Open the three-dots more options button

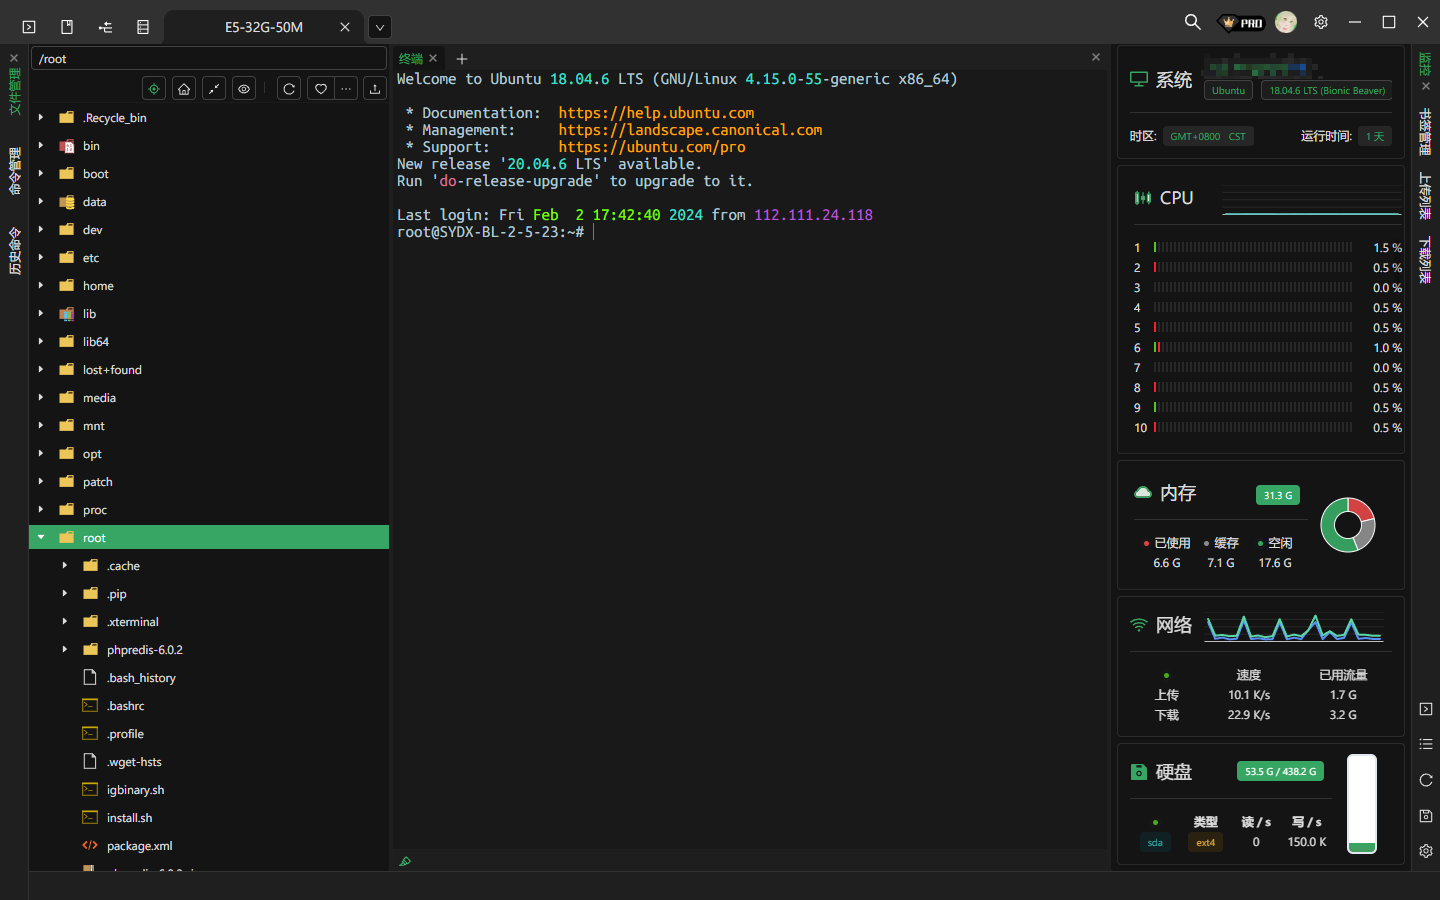click(346, 89)
